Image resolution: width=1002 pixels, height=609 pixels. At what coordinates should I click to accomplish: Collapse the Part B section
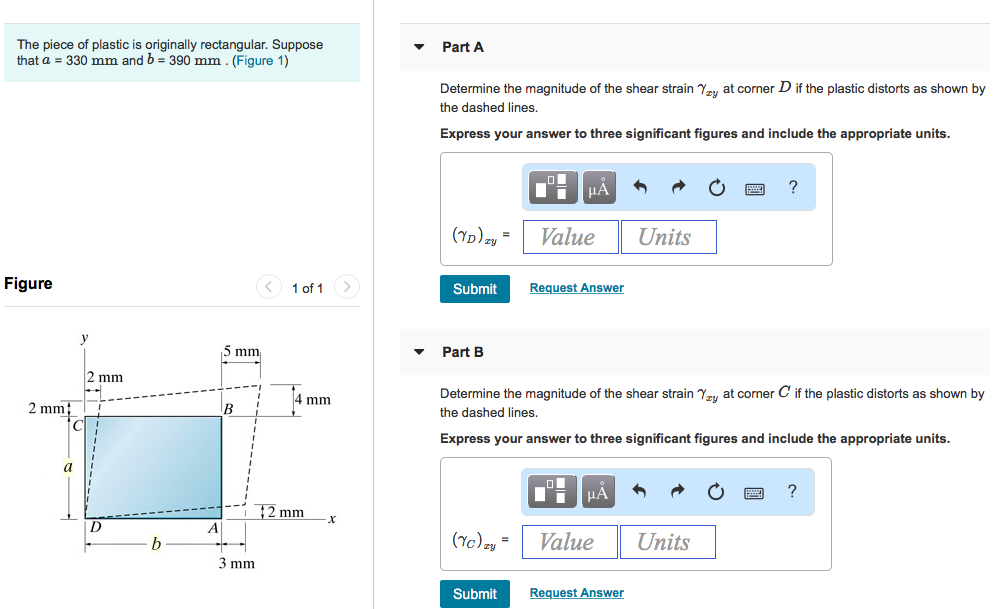tap(419, 351)
